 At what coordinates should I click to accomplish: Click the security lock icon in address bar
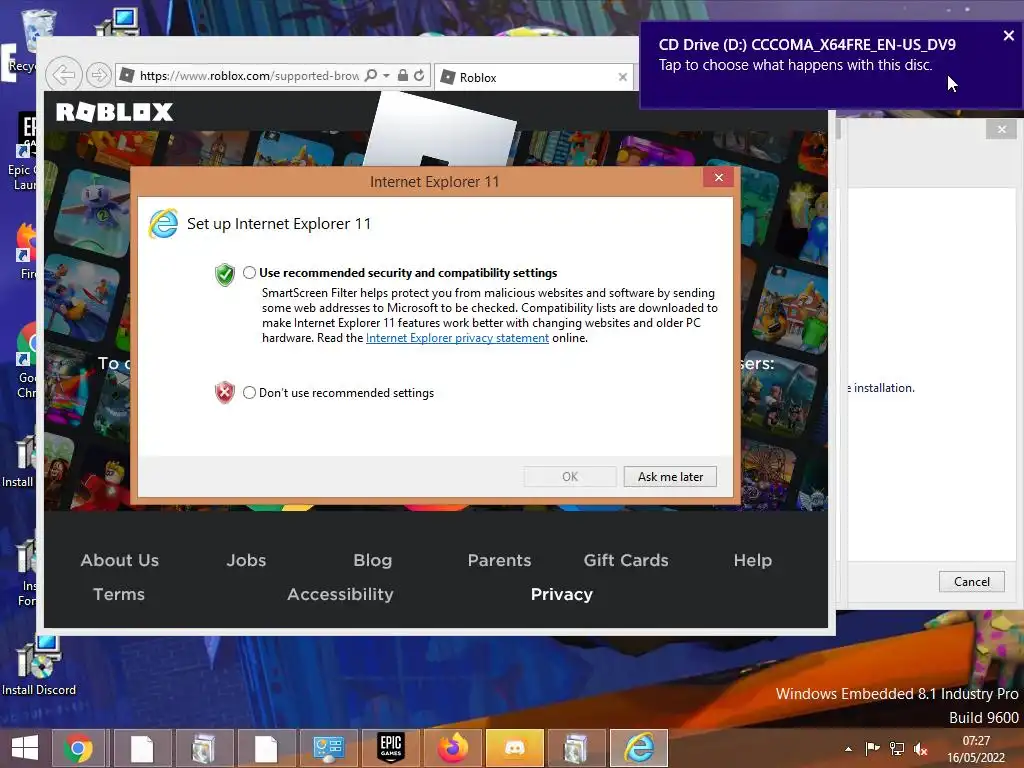point(403,75)
